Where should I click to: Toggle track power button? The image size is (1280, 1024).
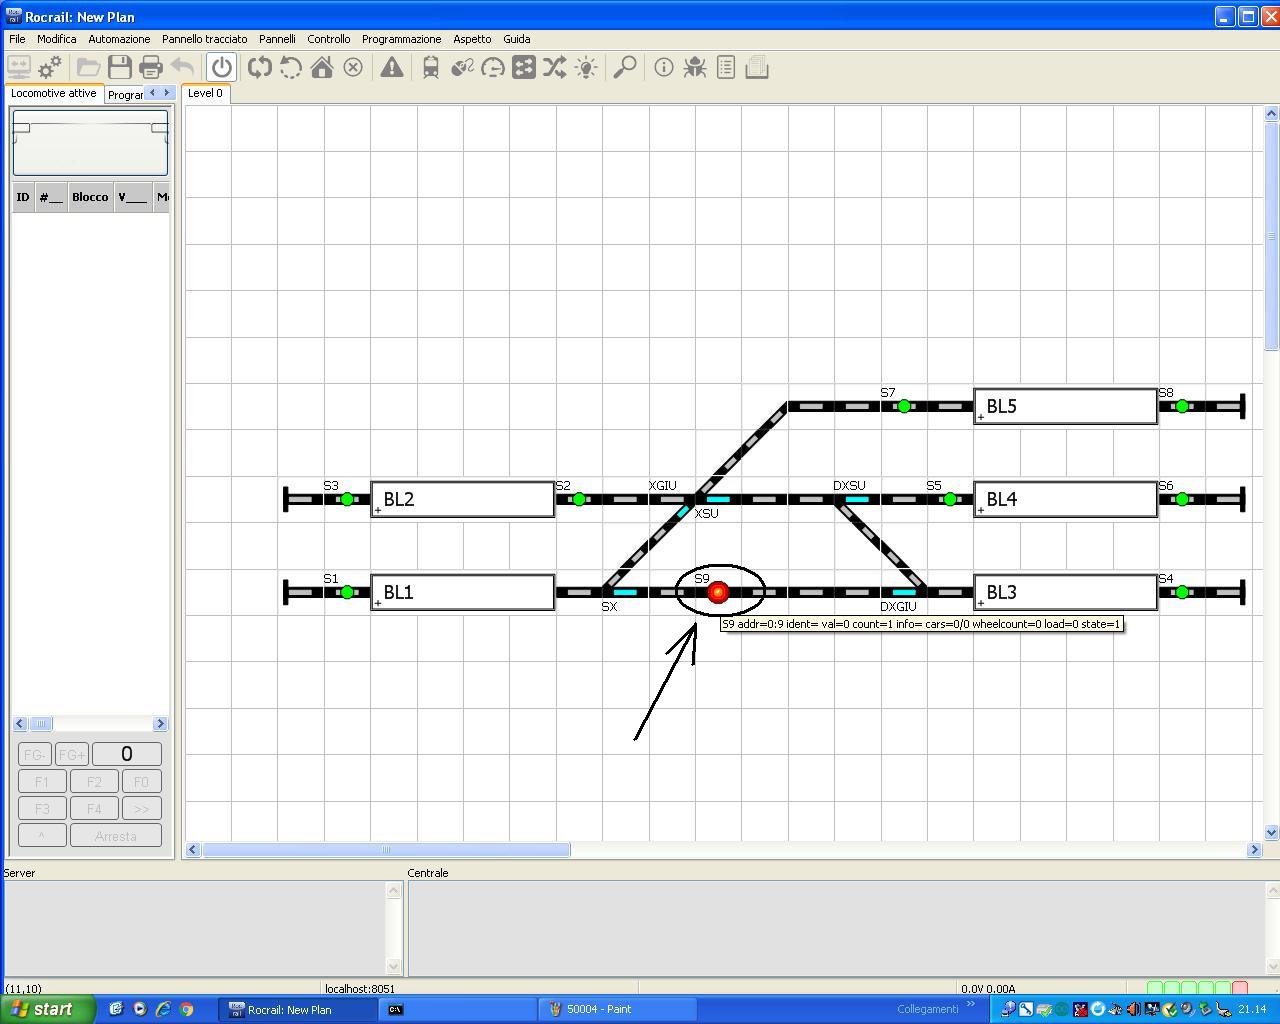tap(222, 68)
